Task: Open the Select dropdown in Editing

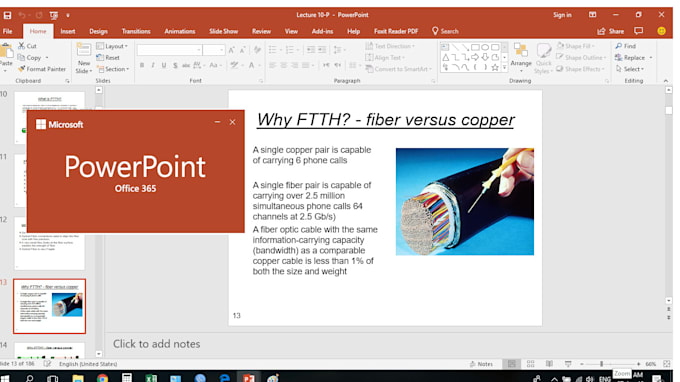Action: tap(630, 69)
